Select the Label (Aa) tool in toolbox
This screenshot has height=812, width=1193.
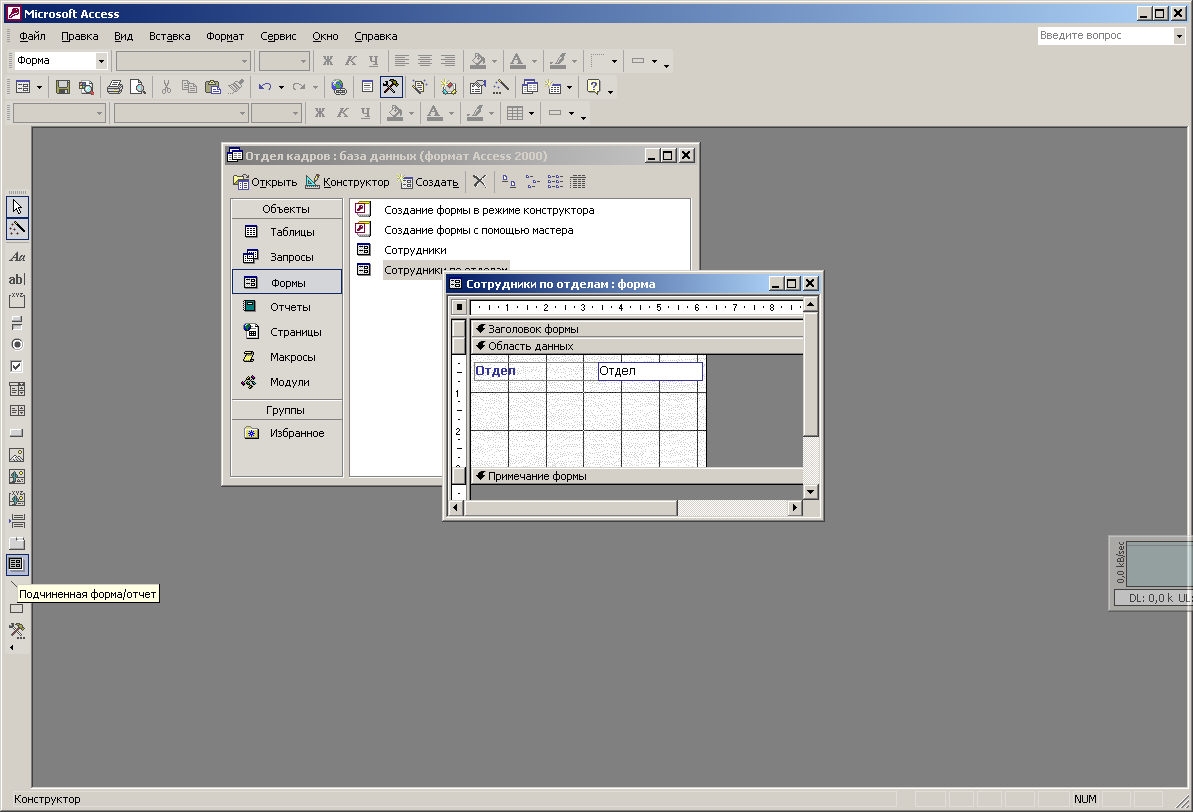(17, 257)
